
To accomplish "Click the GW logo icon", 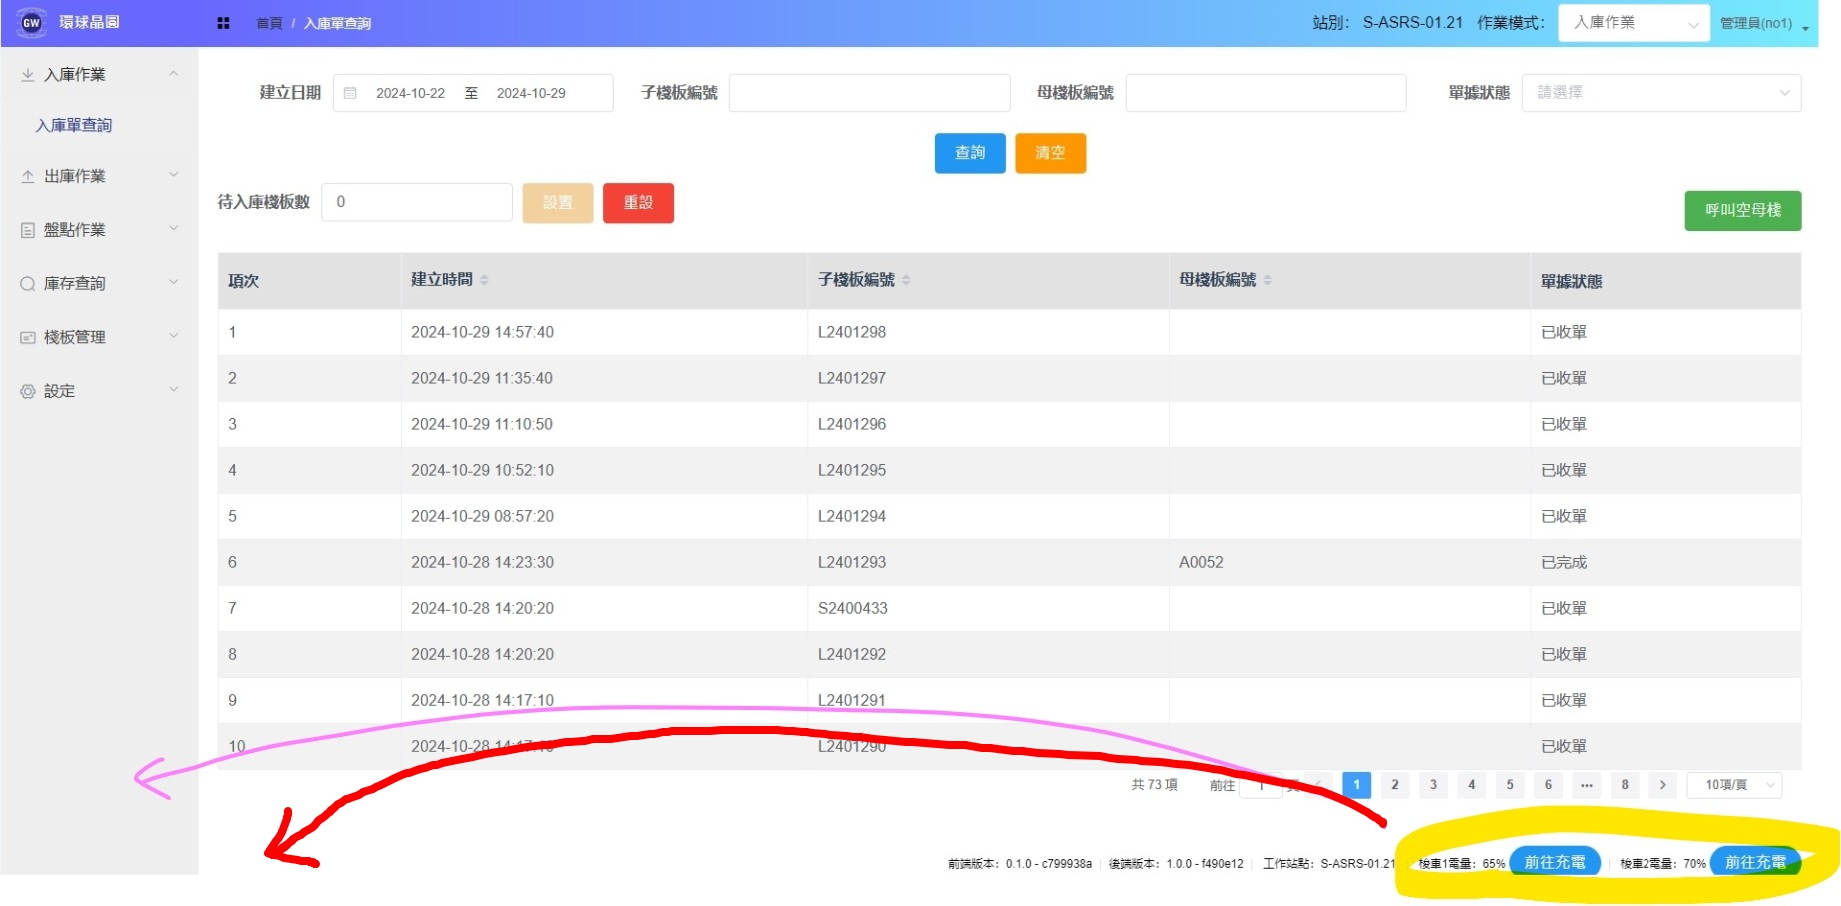I will [x=31, y=23].
